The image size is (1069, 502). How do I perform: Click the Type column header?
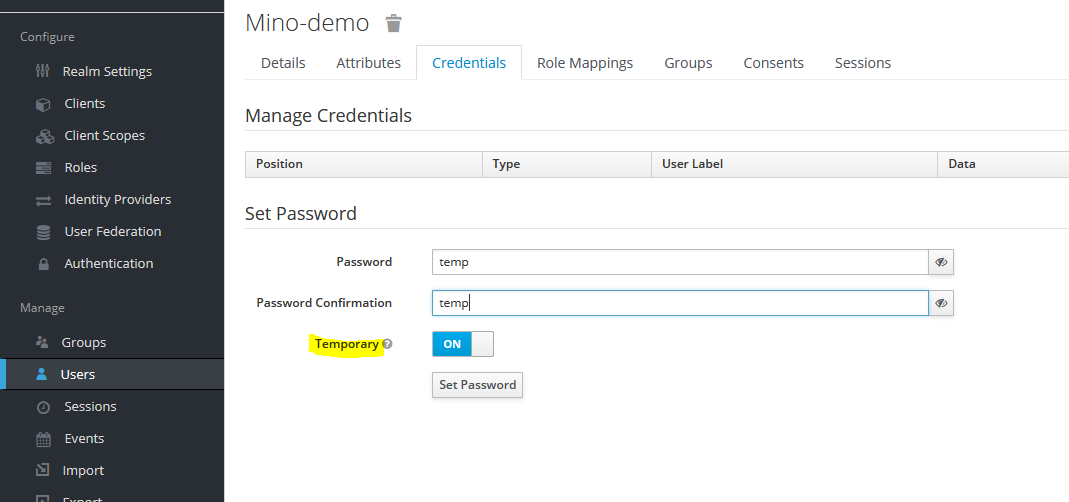(567, 164)
